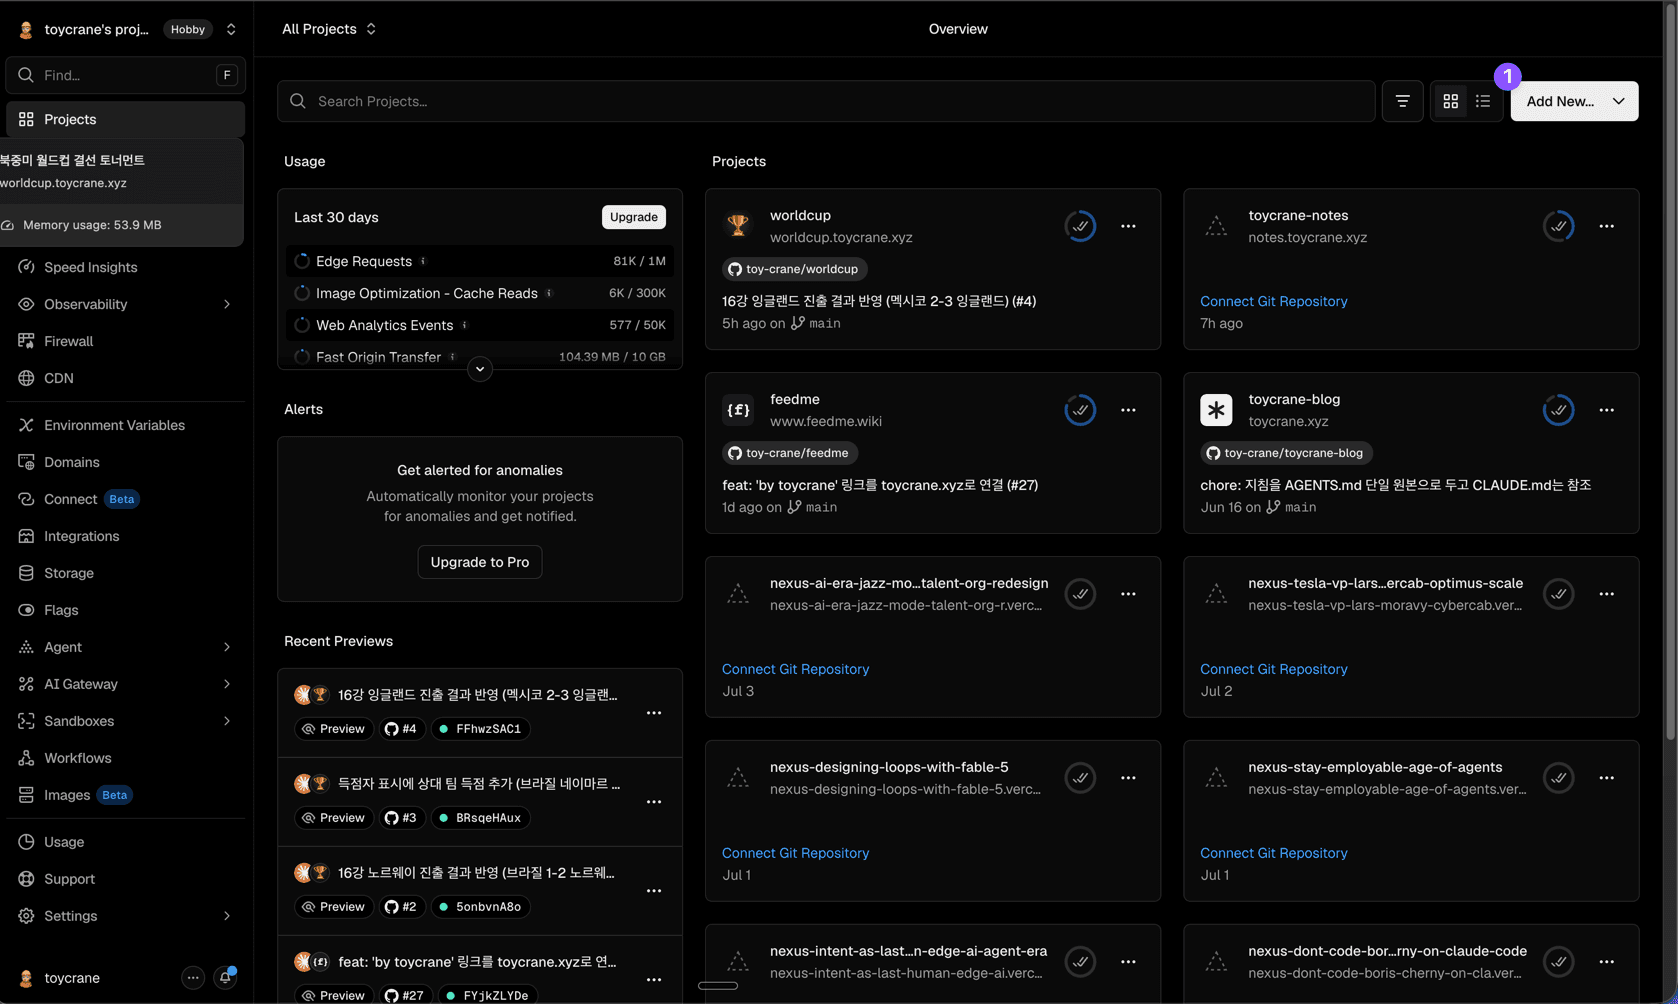Click the Search Projects field

[826, 101]
